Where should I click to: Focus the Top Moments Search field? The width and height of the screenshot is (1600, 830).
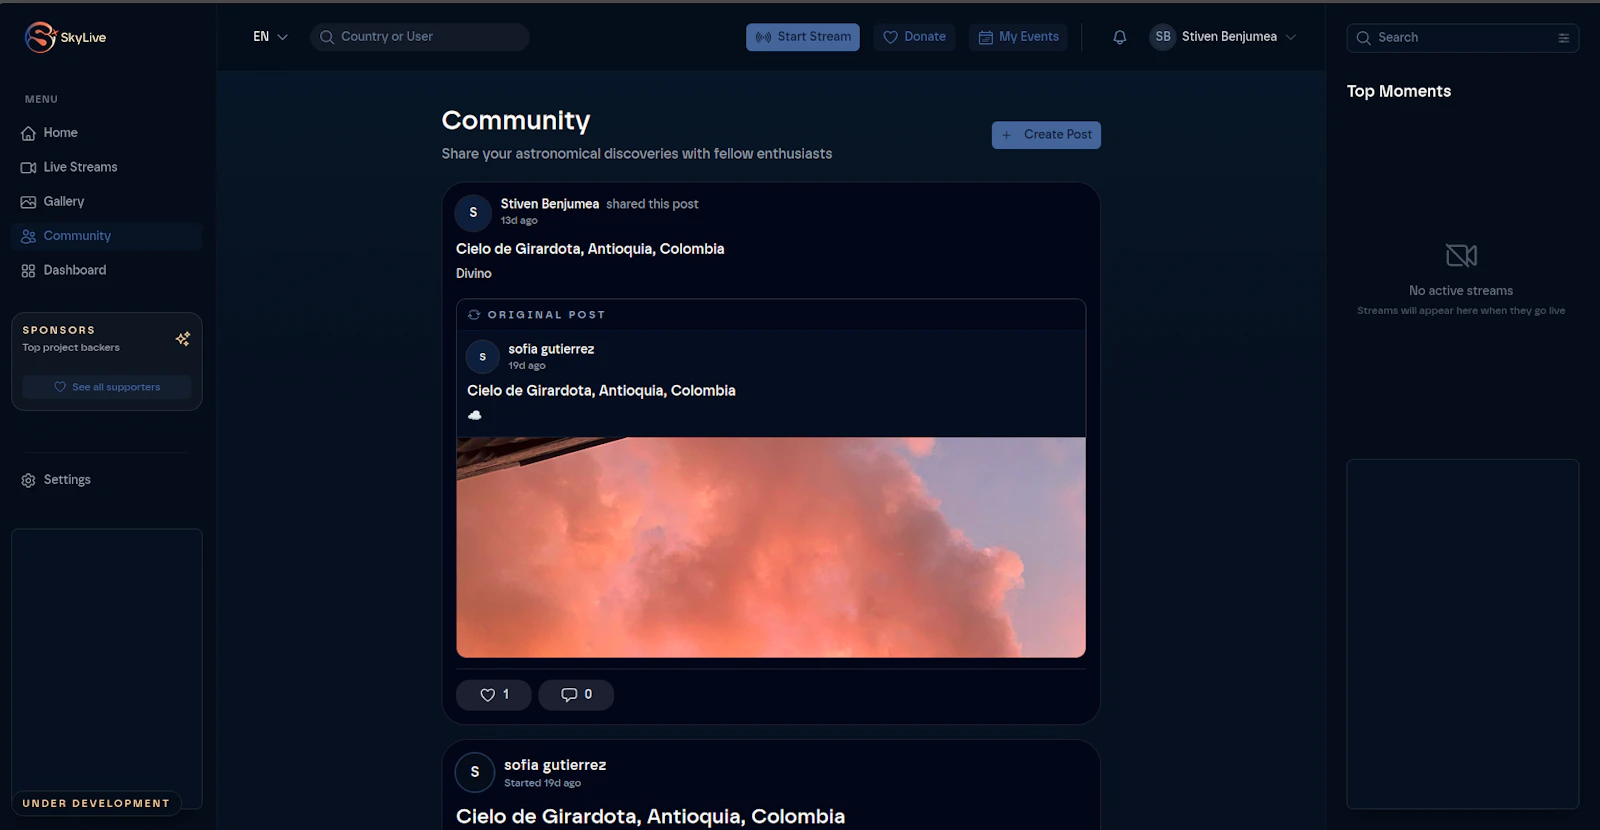click(1463, 38)
